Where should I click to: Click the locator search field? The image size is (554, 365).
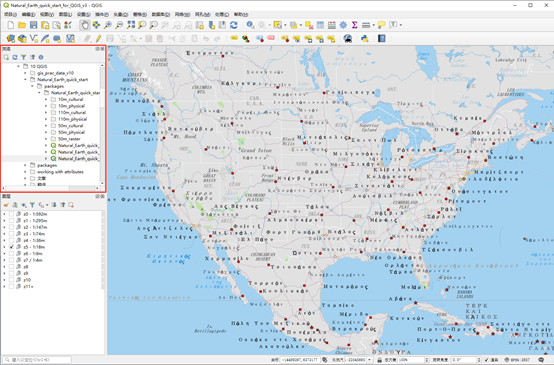click(x=37, y=360)
